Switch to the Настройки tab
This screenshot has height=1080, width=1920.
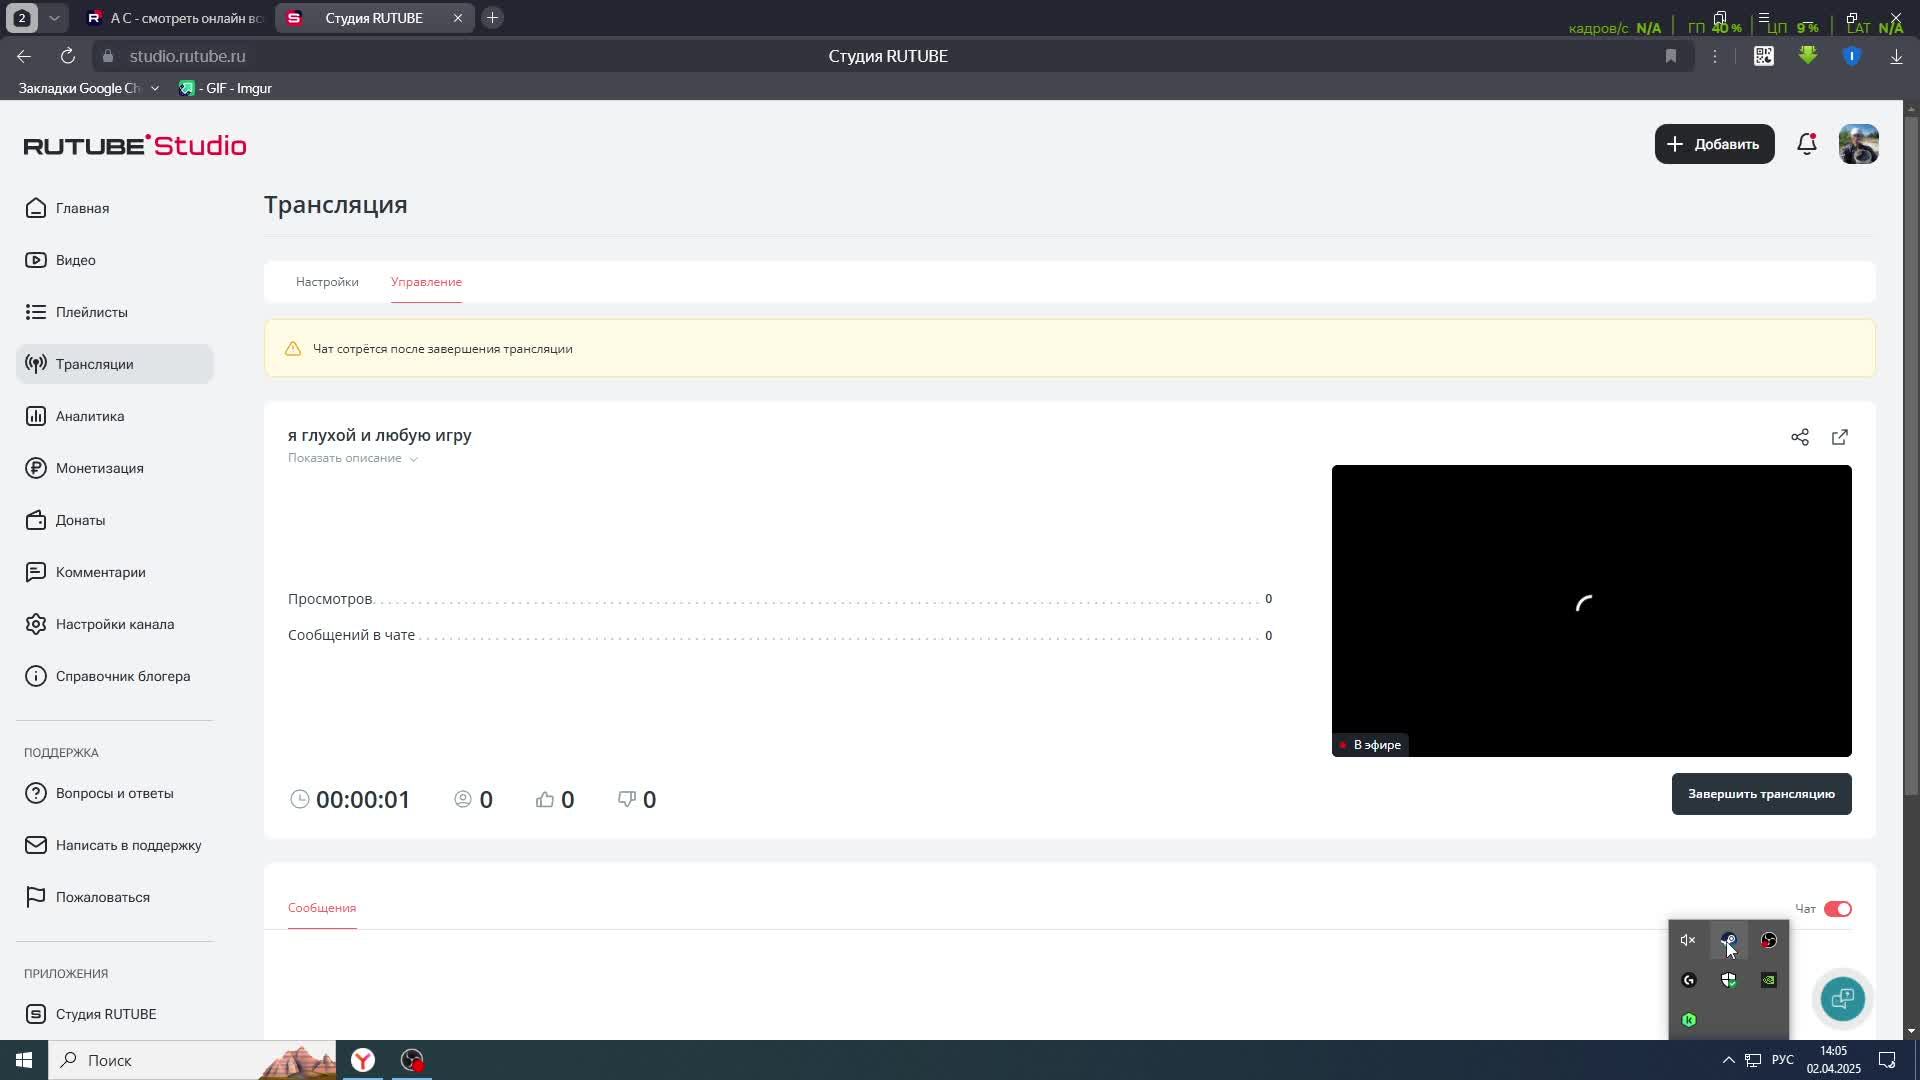[327, 282]
